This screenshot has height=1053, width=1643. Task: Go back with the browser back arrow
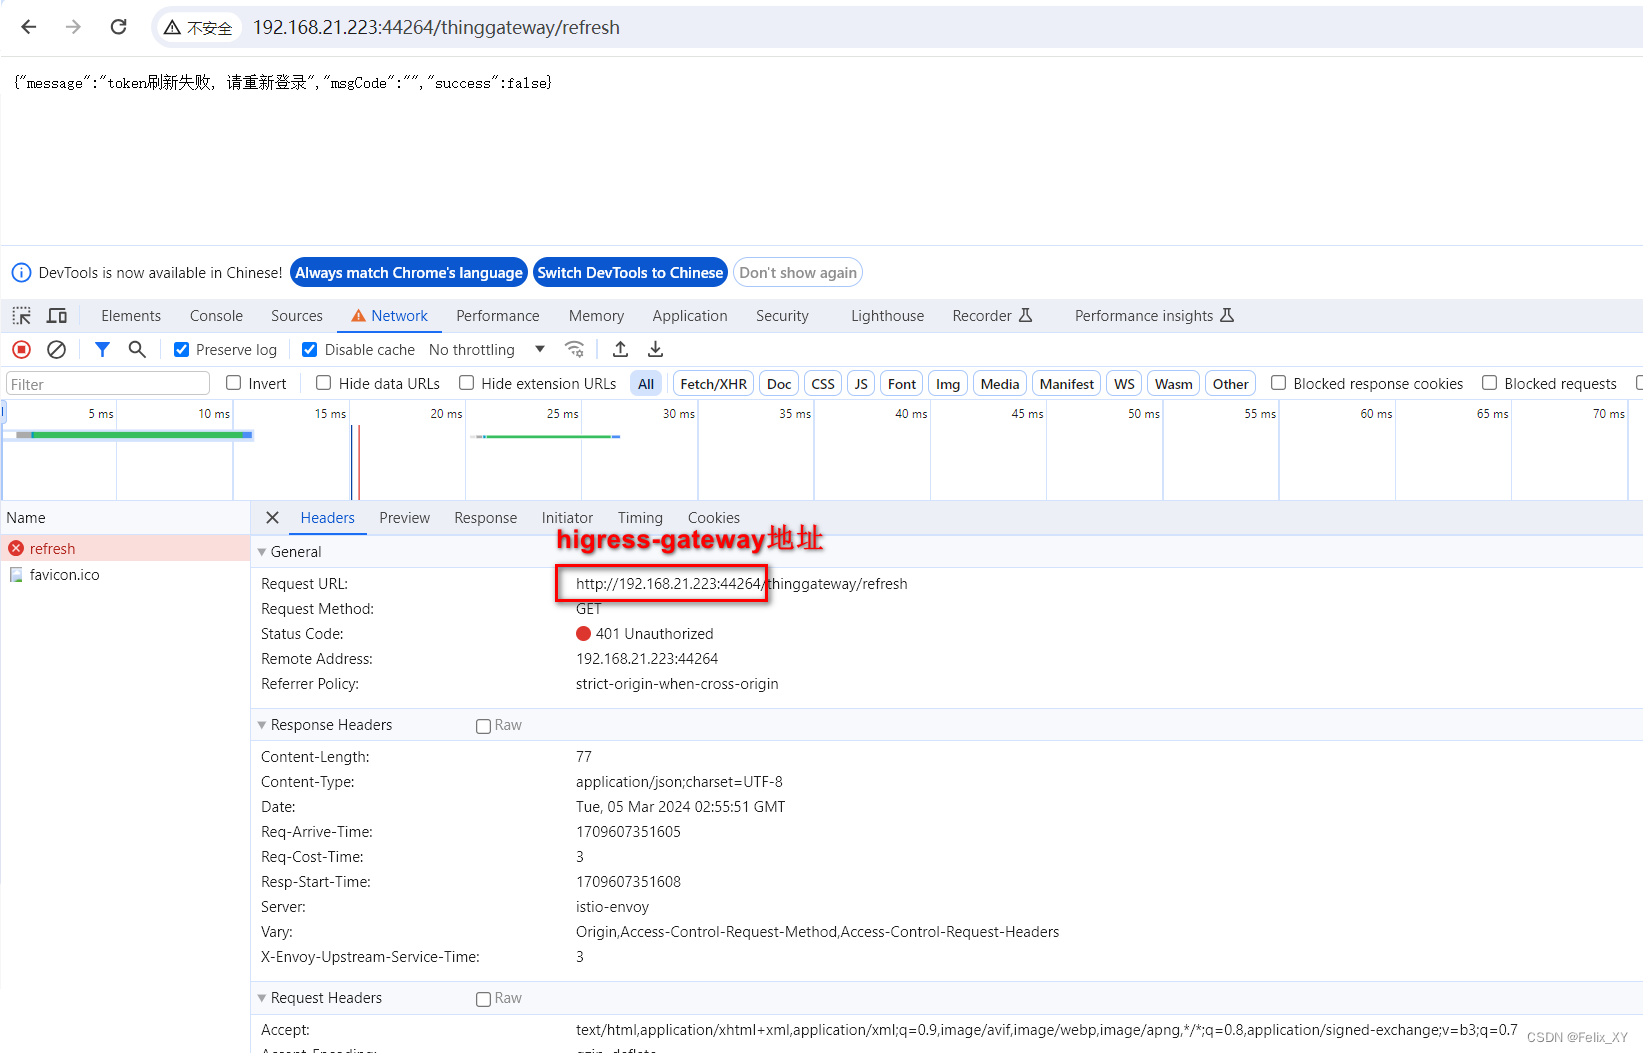pos(29,27)
